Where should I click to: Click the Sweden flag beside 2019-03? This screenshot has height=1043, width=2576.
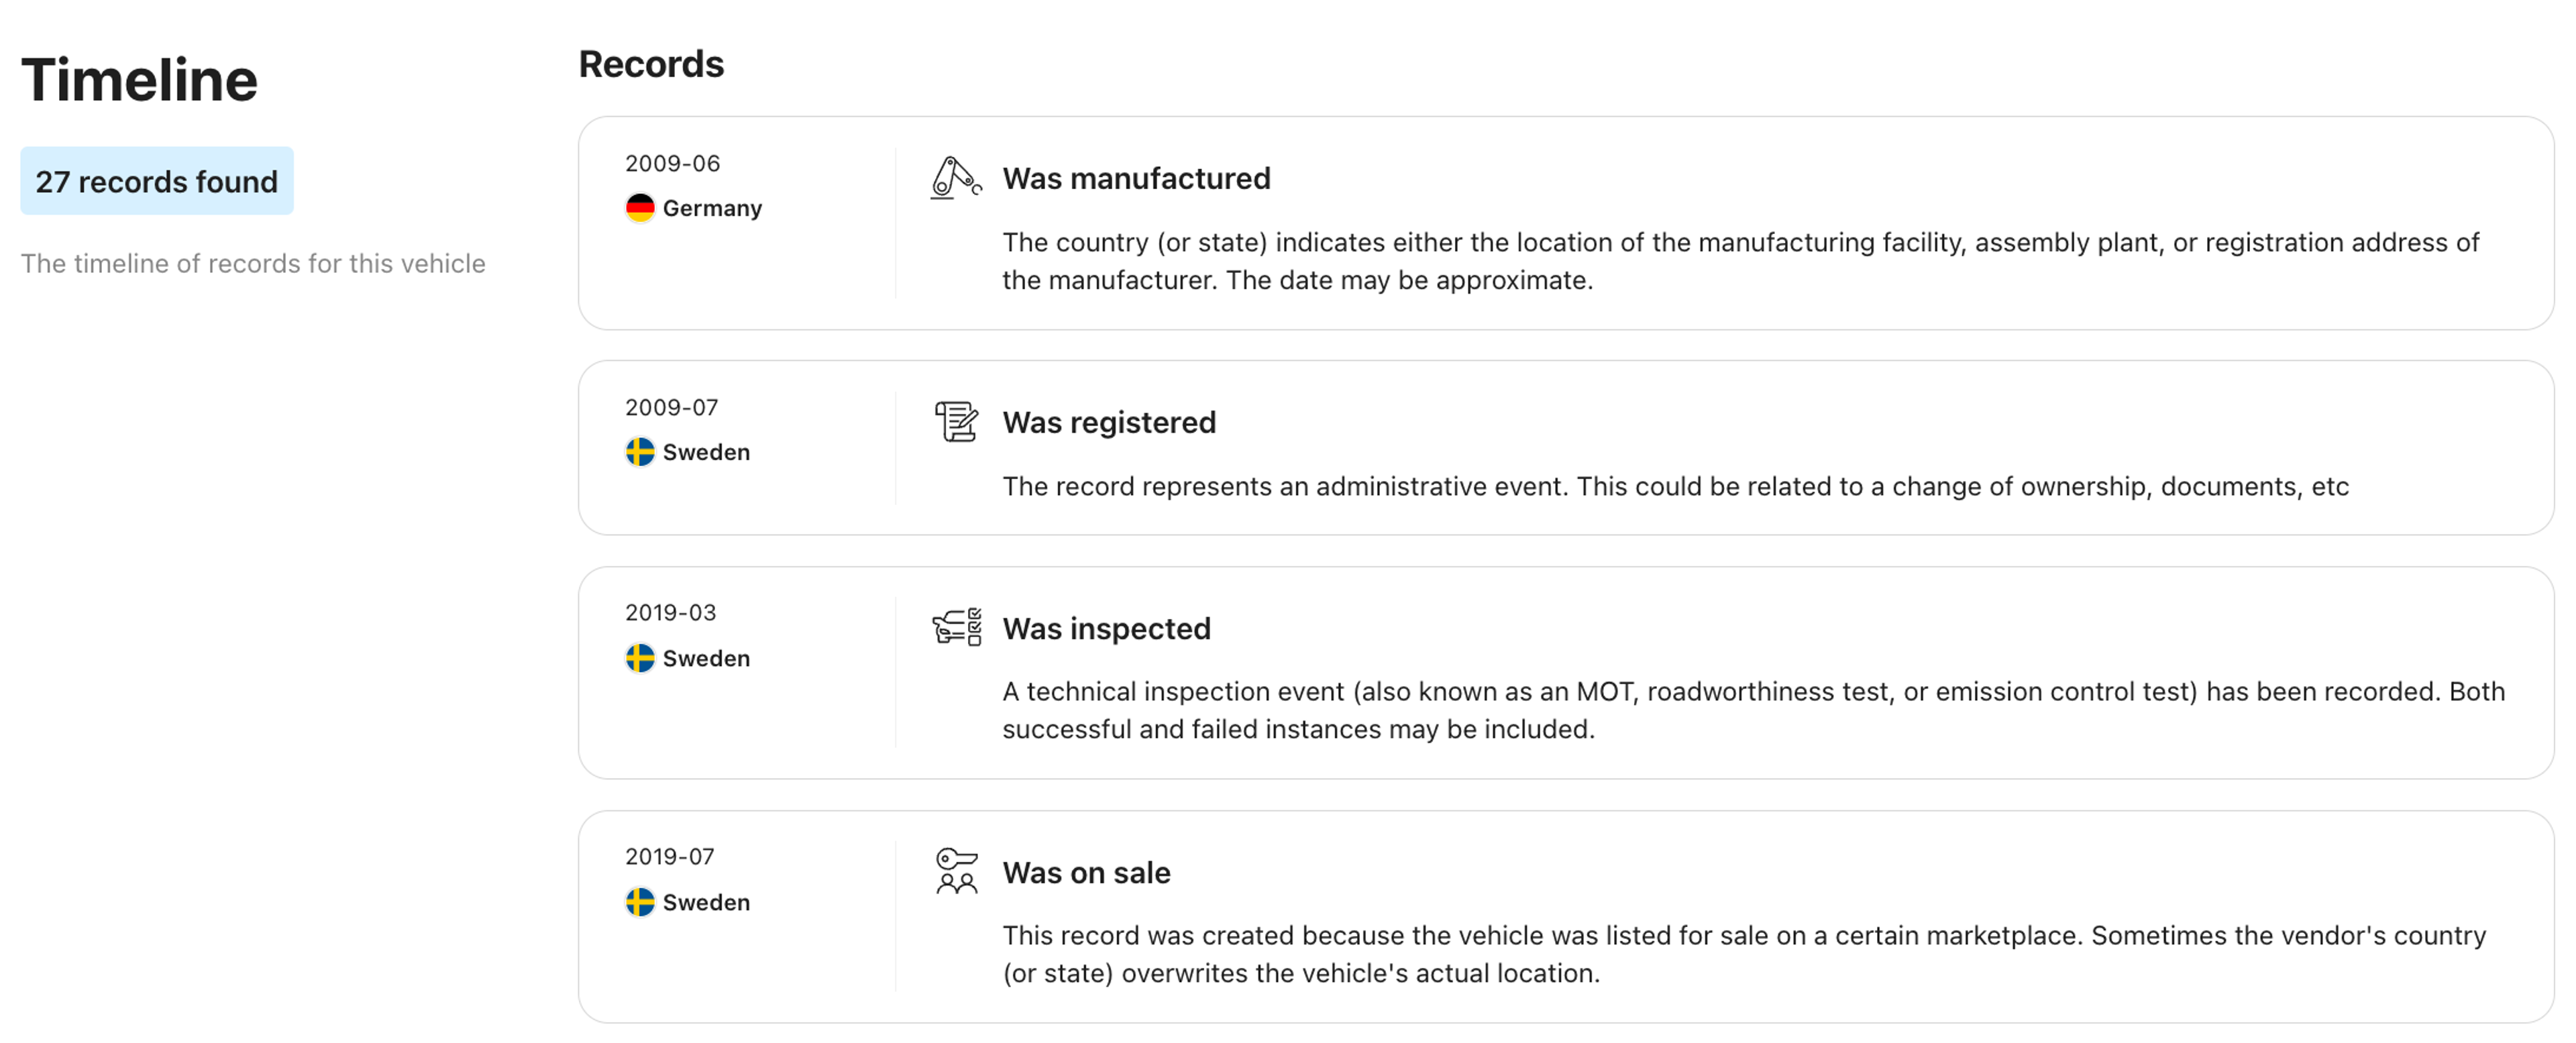click(640, 658)
